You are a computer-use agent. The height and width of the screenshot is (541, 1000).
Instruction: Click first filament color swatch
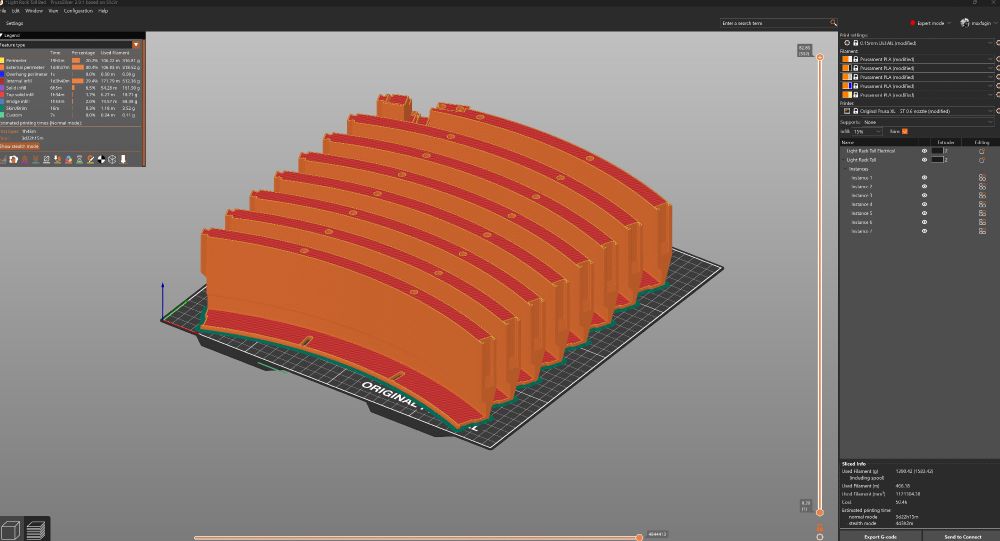tap(847, 59)
